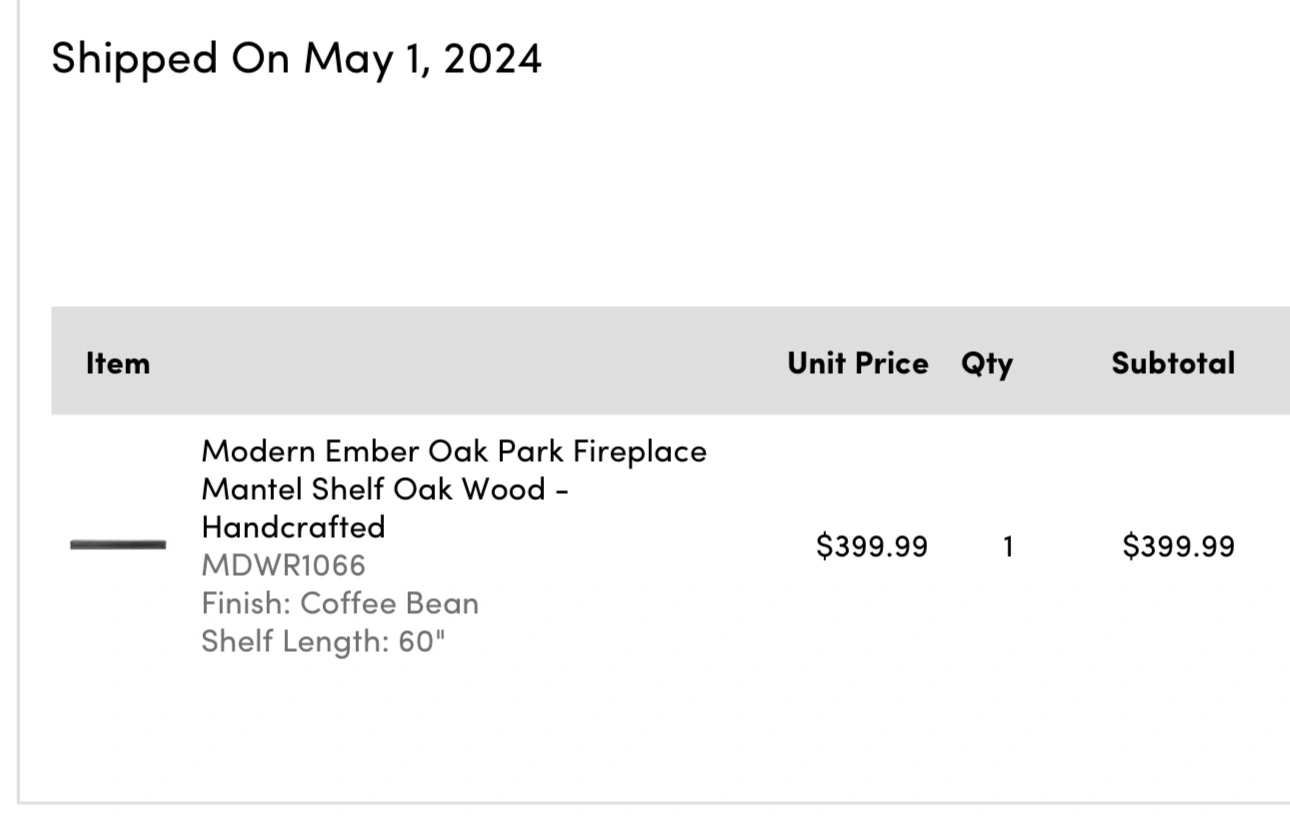The height and width of the screenshot is (823, 1290).
Task: Click the gray table header bar
Action: point(670,361)
